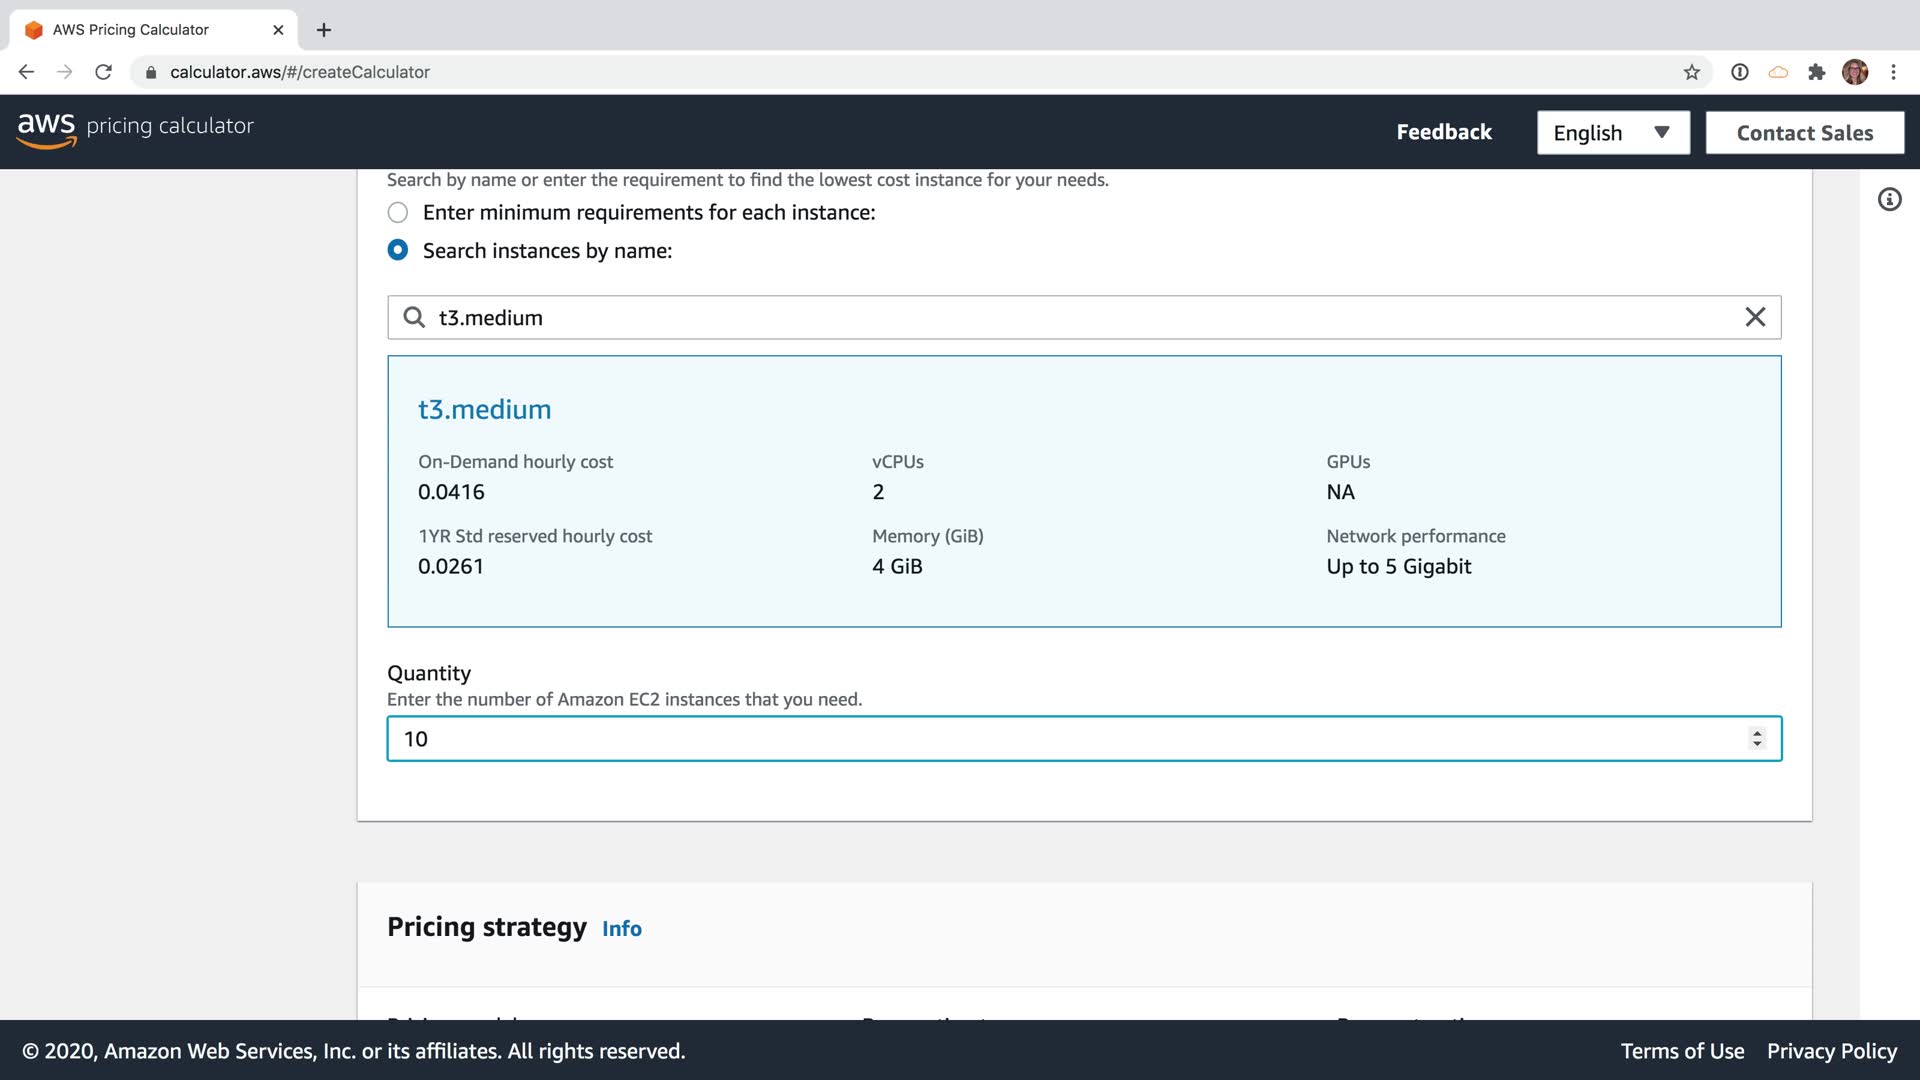Image resolution: width=1920 pixels, height=1080 pixels.
Task: Click the Contact Sales button
Action: pyautogui.click(x=1804, y=133)
